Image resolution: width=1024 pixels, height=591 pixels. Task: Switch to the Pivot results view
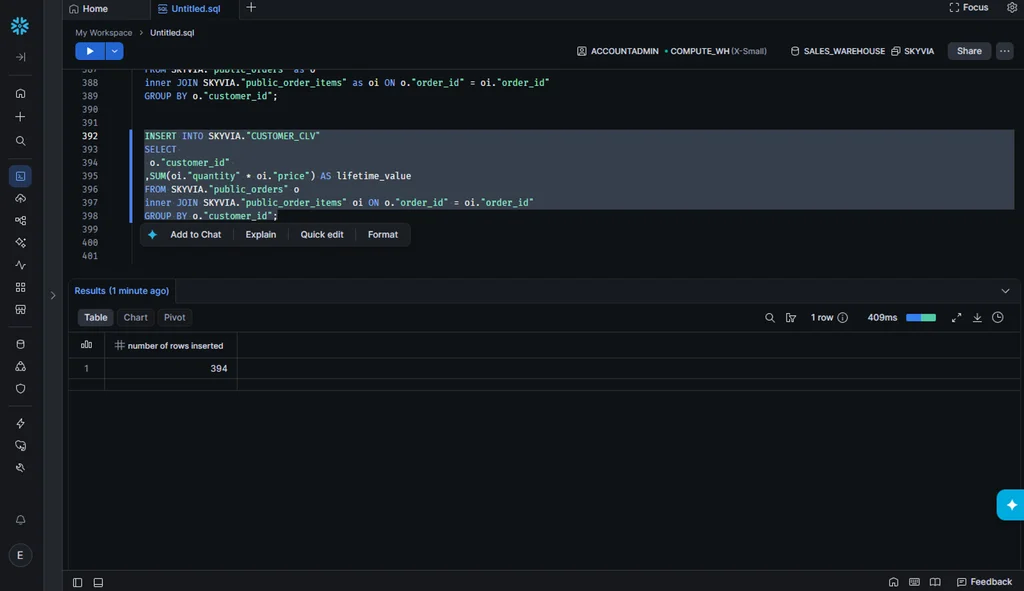(174, 317)
